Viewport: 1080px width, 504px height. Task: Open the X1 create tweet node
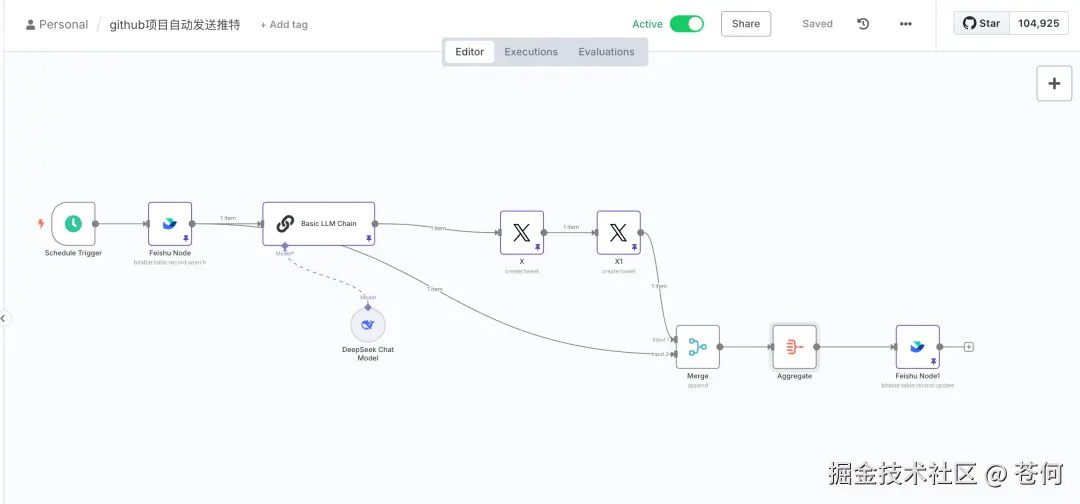pos(619,233)
